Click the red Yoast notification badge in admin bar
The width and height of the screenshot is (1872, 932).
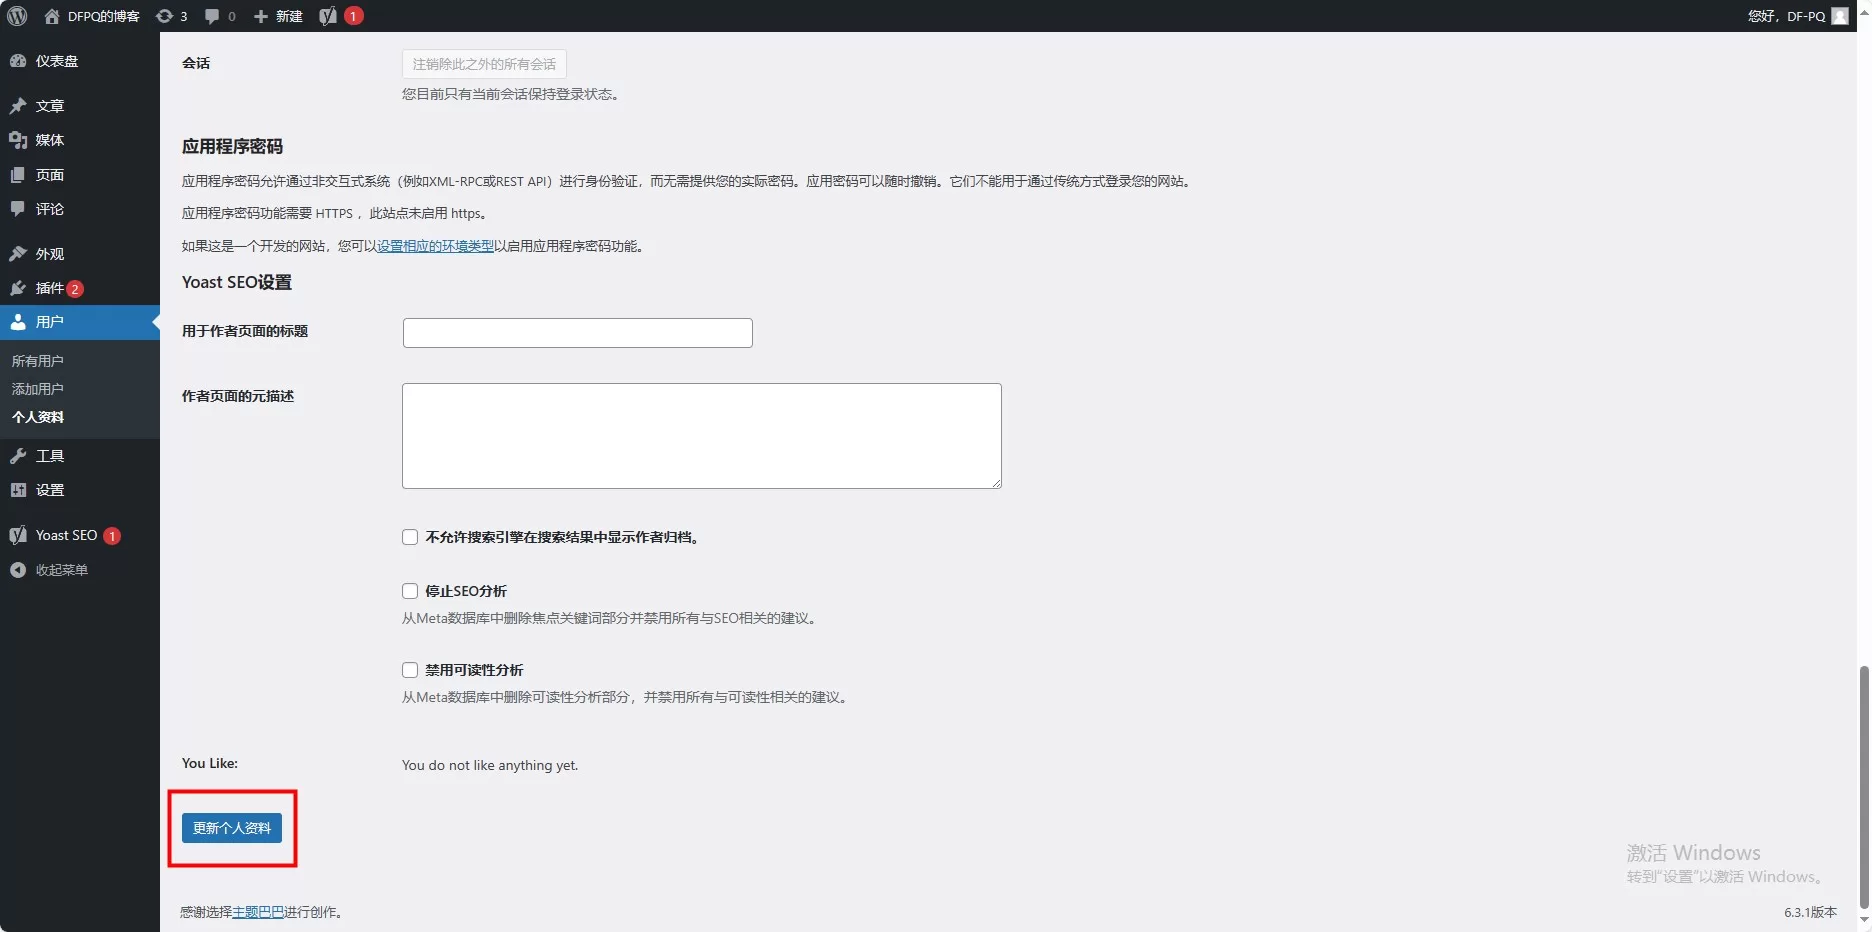(353, 16)
